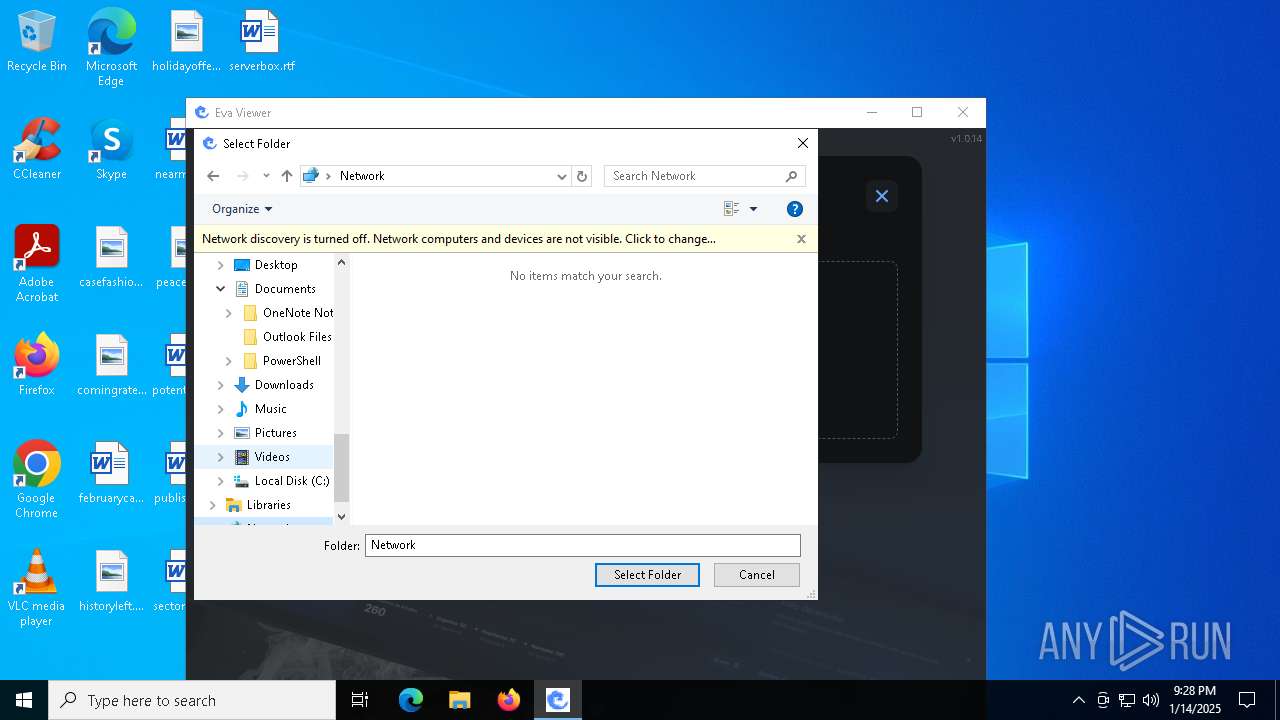Dismiss the network discovery notification
Screen dimensions: 1280x720
(801, 239)
